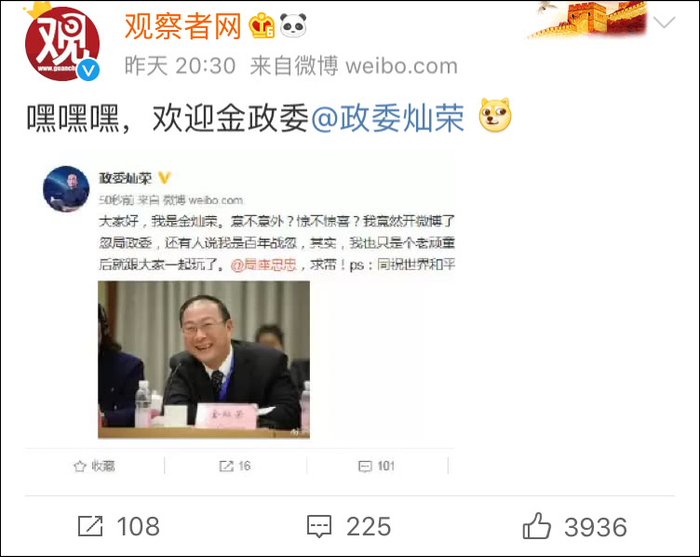Image resolution: width=700 pixels, height=557 pixels.
Task: Open the 政委灿荣 avatar in embedded post
Action: tap(66, 188)
